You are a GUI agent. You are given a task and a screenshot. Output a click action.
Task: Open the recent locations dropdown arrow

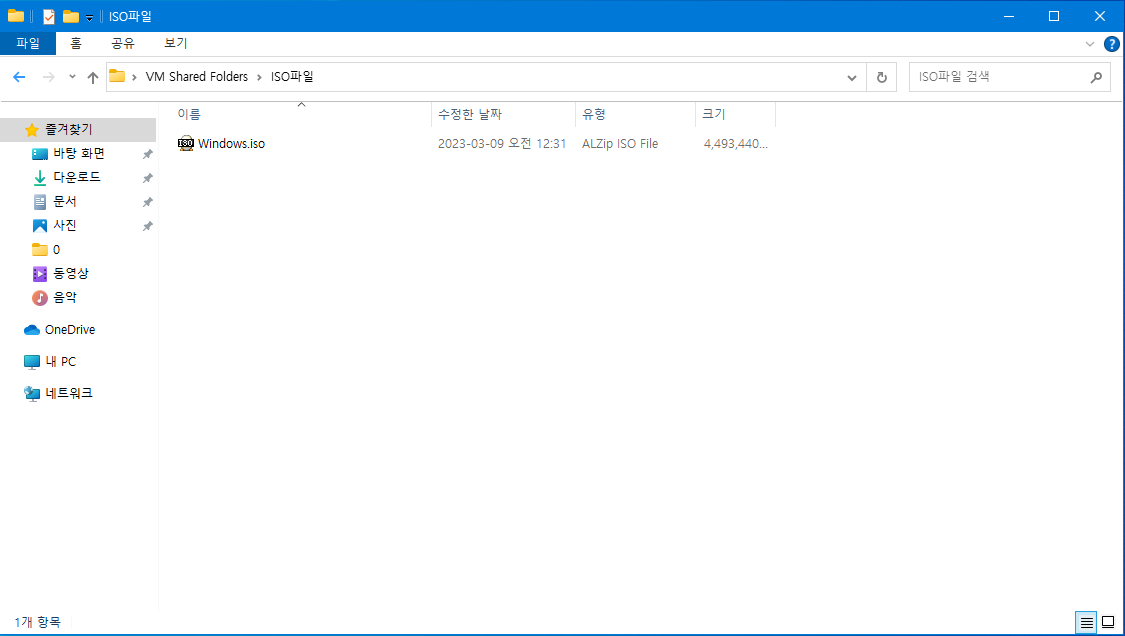point(72,76)
